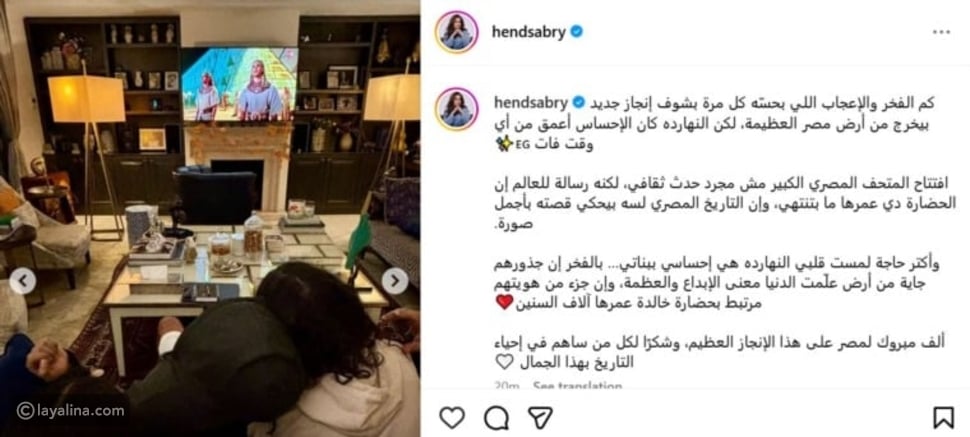
Task: Click the verified badge beside header username
Action: coord(577,32)
